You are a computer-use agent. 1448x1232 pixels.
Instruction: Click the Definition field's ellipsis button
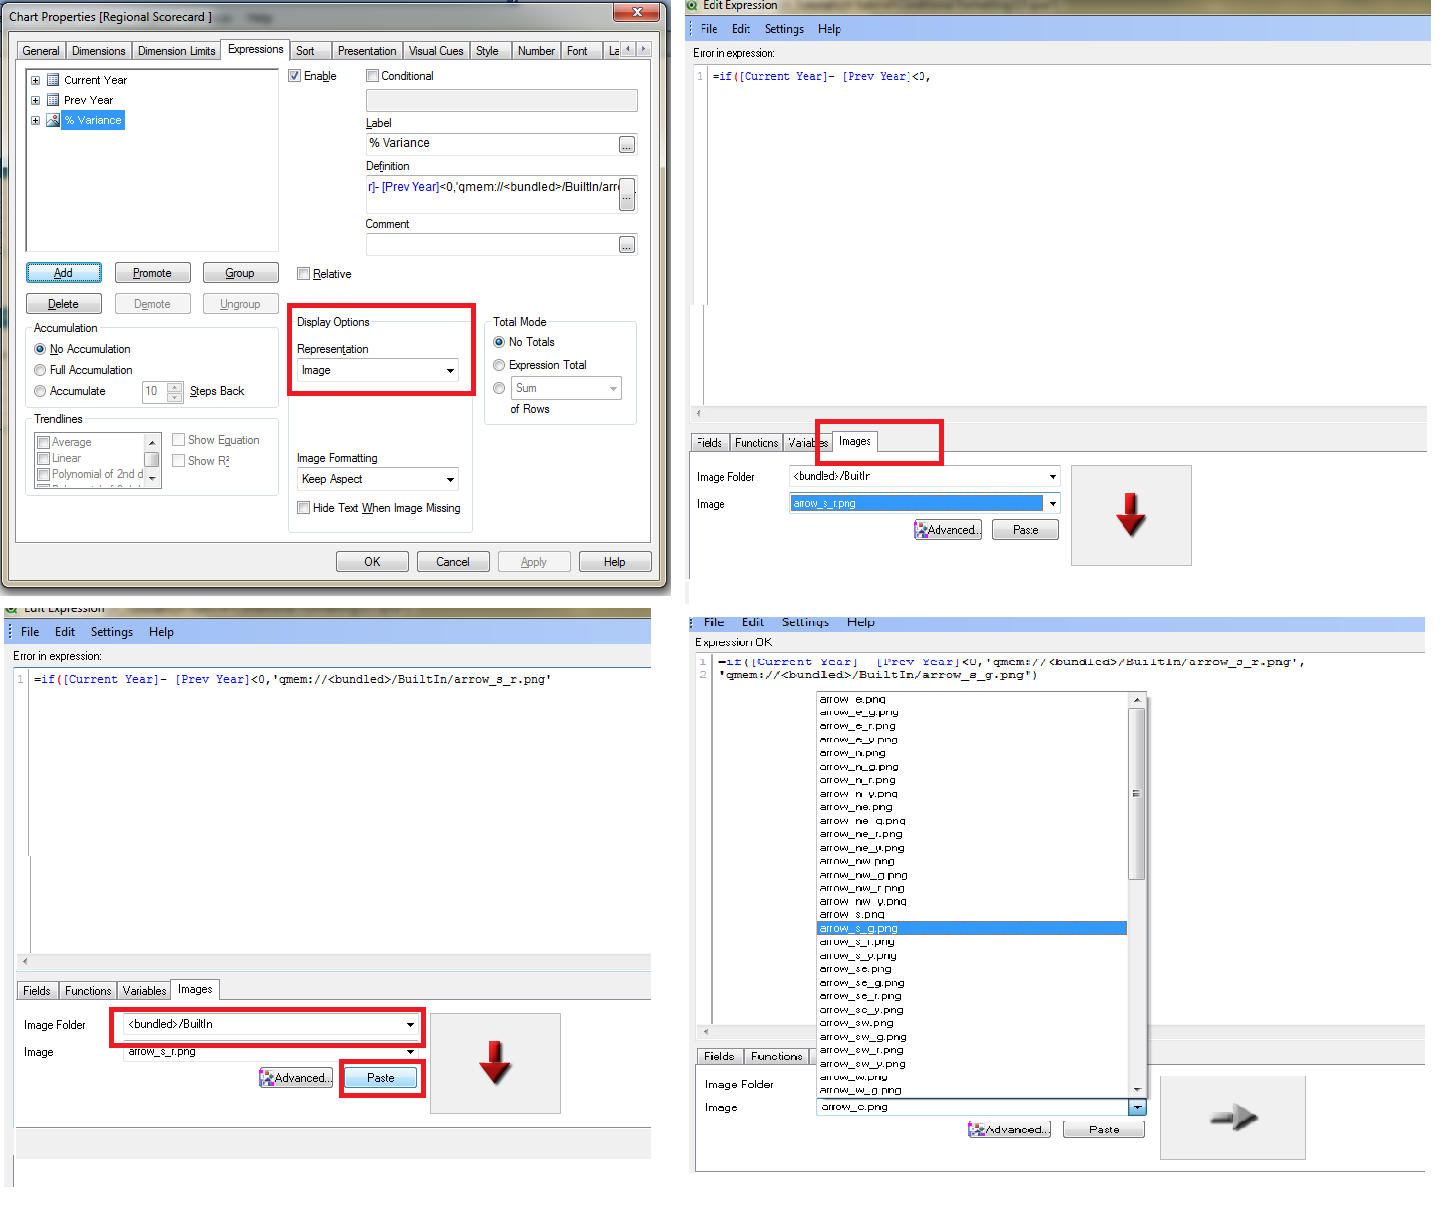[x=626, y=194]
